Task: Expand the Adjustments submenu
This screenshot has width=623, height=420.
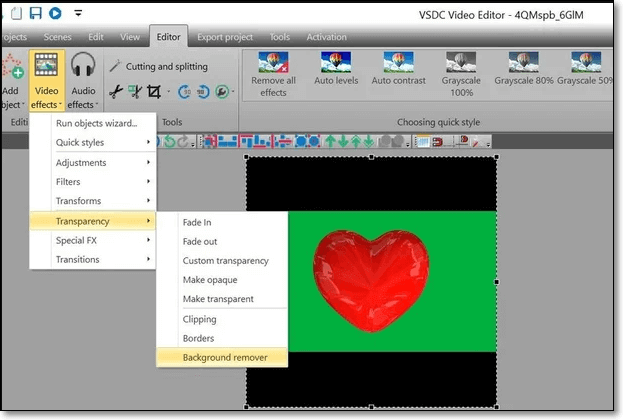Action: point(92,162)
